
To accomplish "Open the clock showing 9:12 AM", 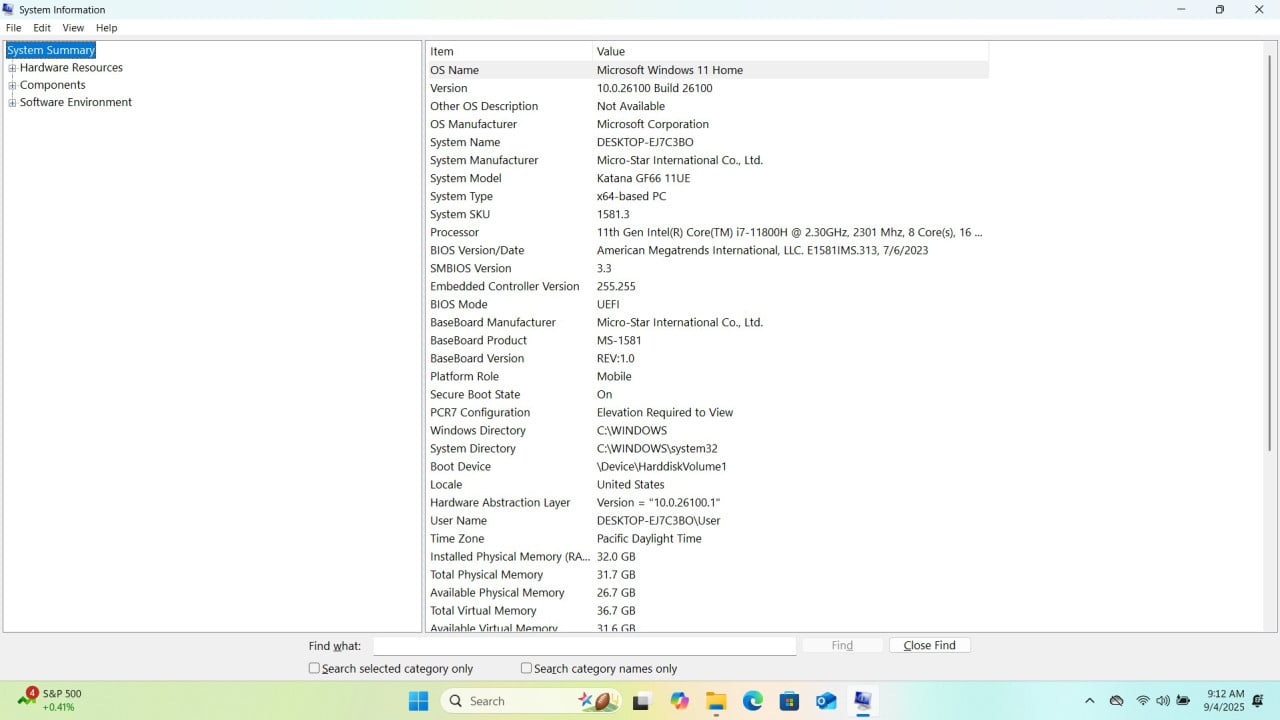I will [x=1225, y=700].
